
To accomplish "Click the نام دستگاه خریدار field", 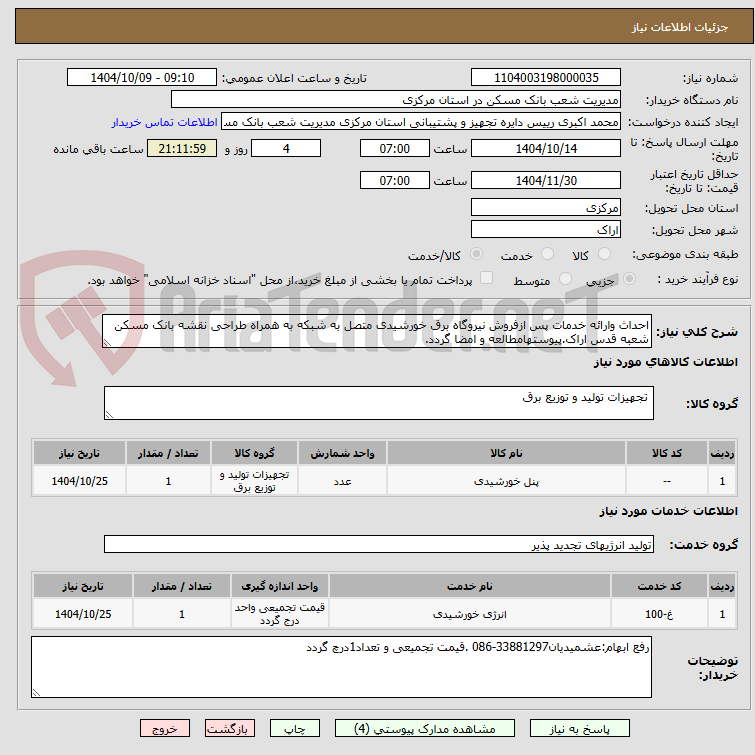I will point(396,100).
